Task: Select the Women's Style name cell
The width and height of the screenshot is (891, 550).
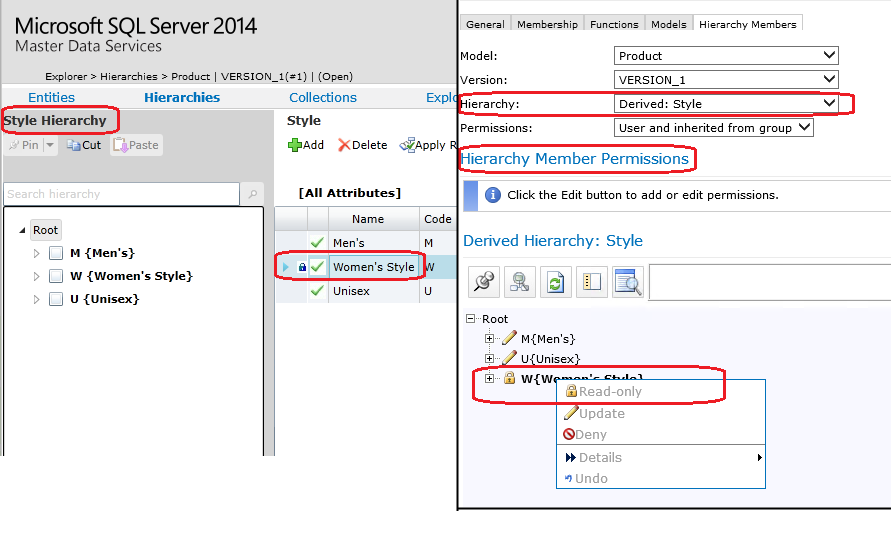Action: (374, 266)
